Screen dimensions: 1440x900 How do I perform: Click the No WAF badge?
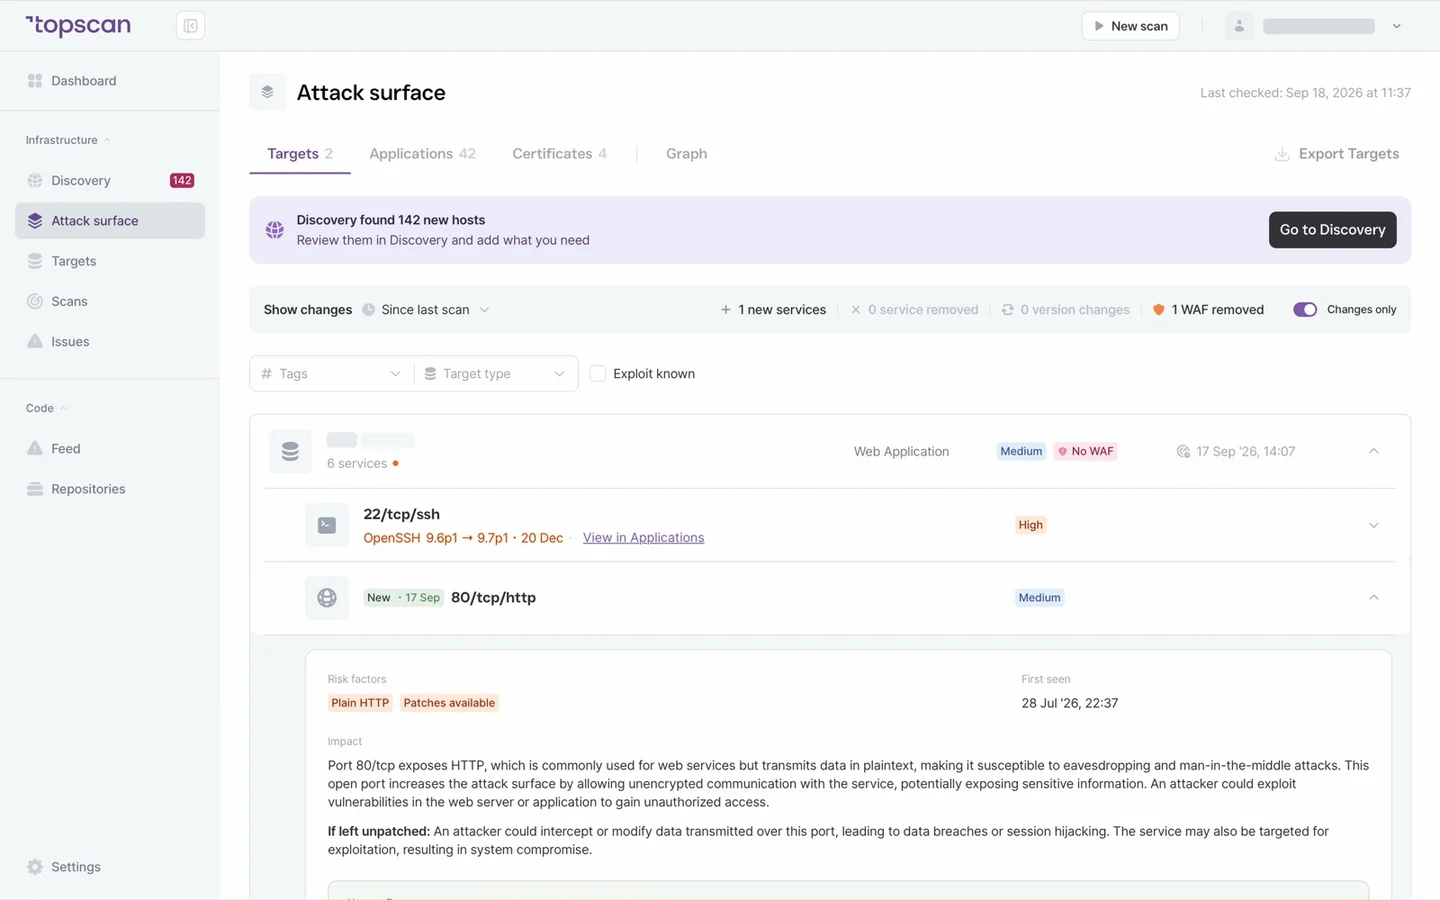coord(1085,452)
